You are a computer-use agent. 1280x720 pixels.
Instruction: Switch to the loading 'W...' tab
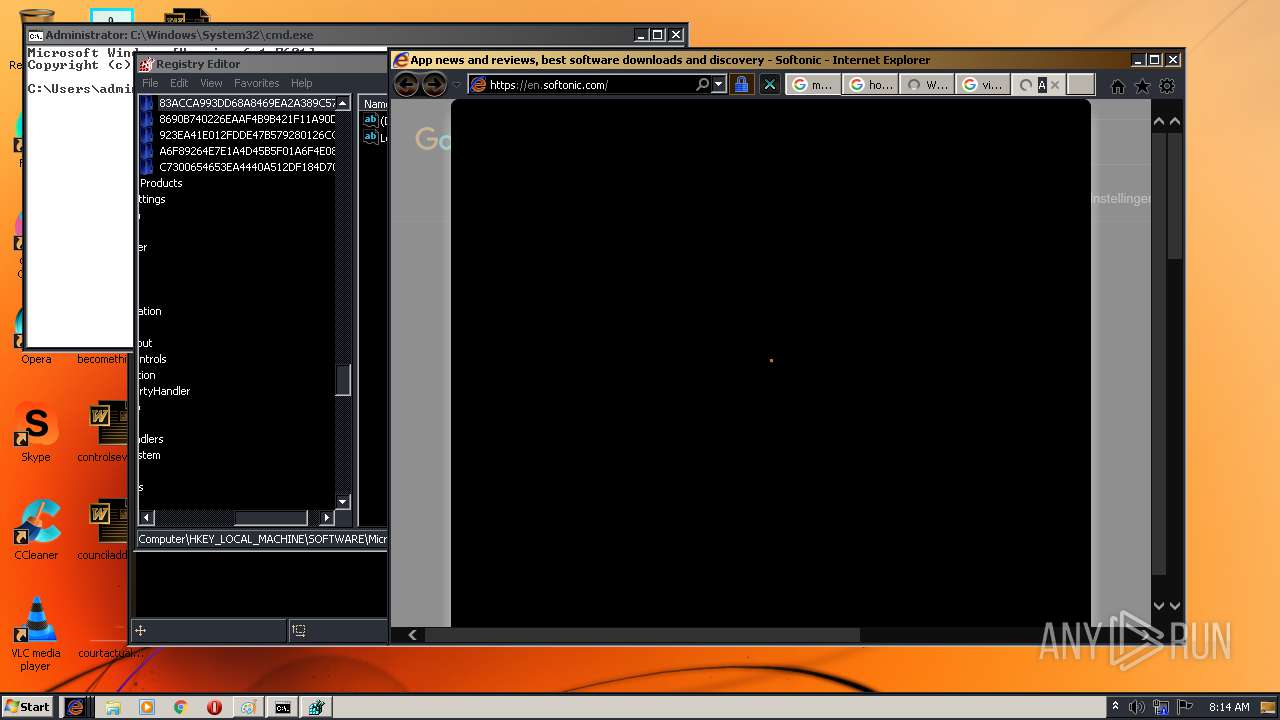(926, 85)
